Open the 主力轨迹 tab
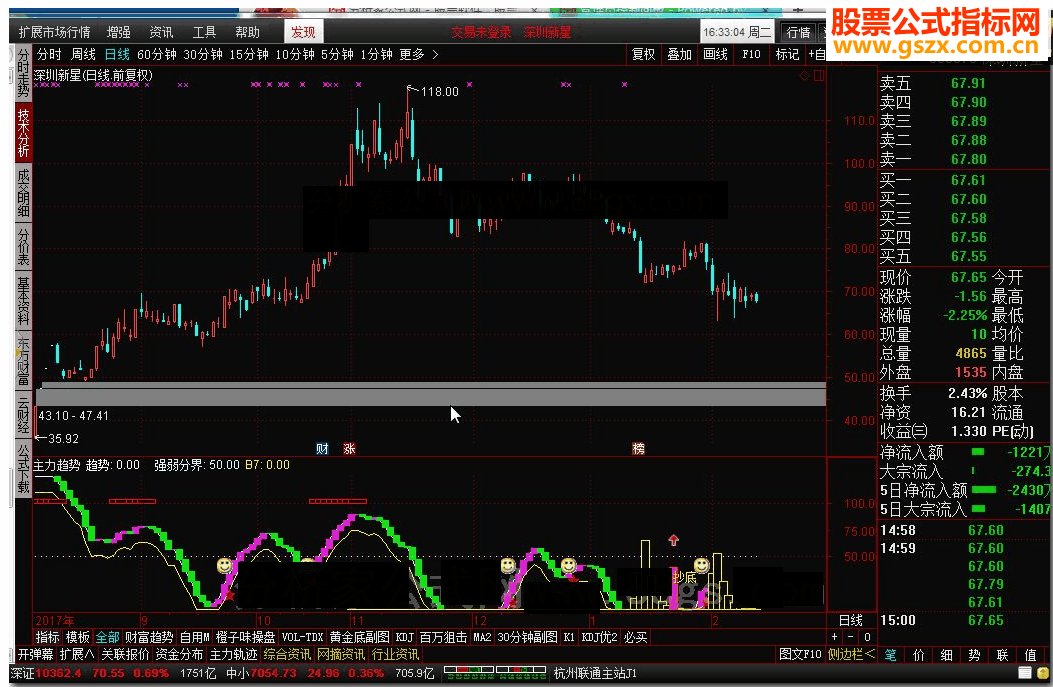This screenshot has width=1053, height=687. point(233,655)
